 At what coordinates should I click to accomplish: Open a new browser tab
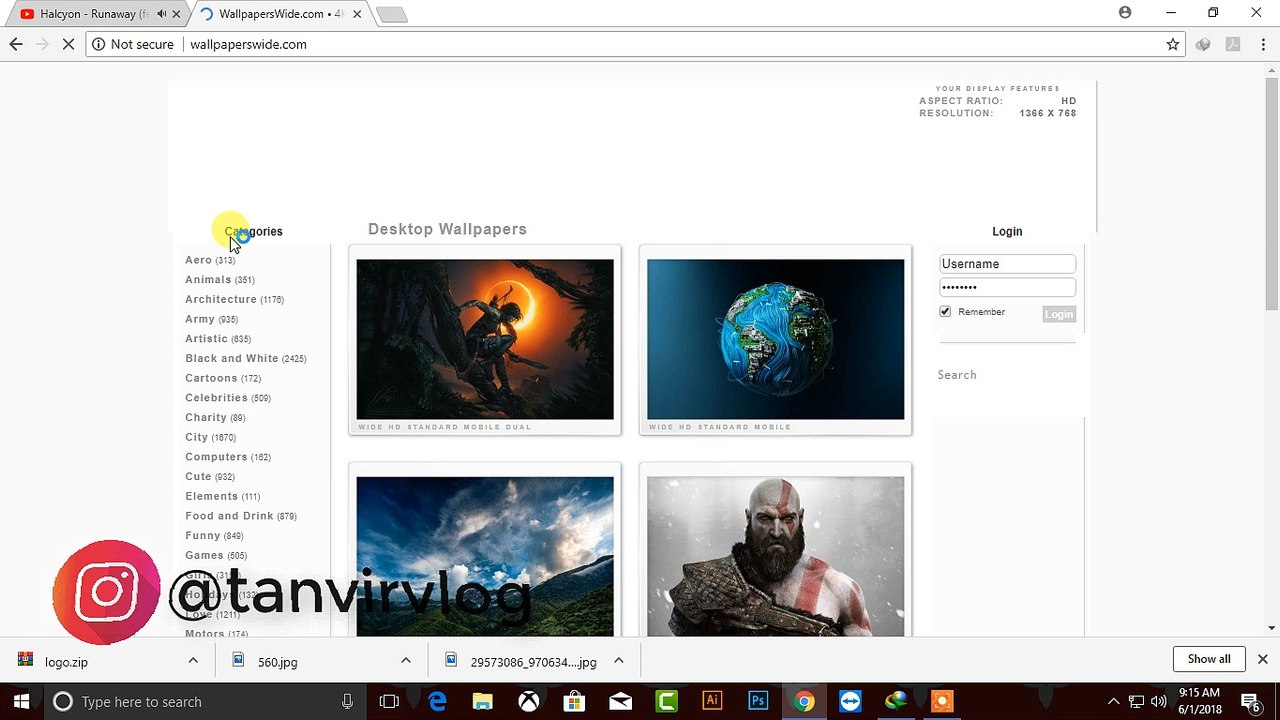click(x=392, y=14)
